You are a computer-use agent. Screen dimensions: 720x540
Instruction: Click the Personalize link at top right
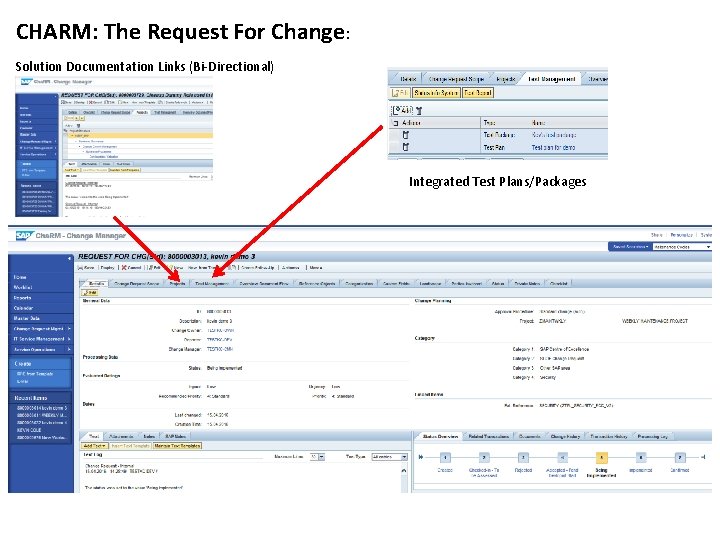(x=681, y=235)
